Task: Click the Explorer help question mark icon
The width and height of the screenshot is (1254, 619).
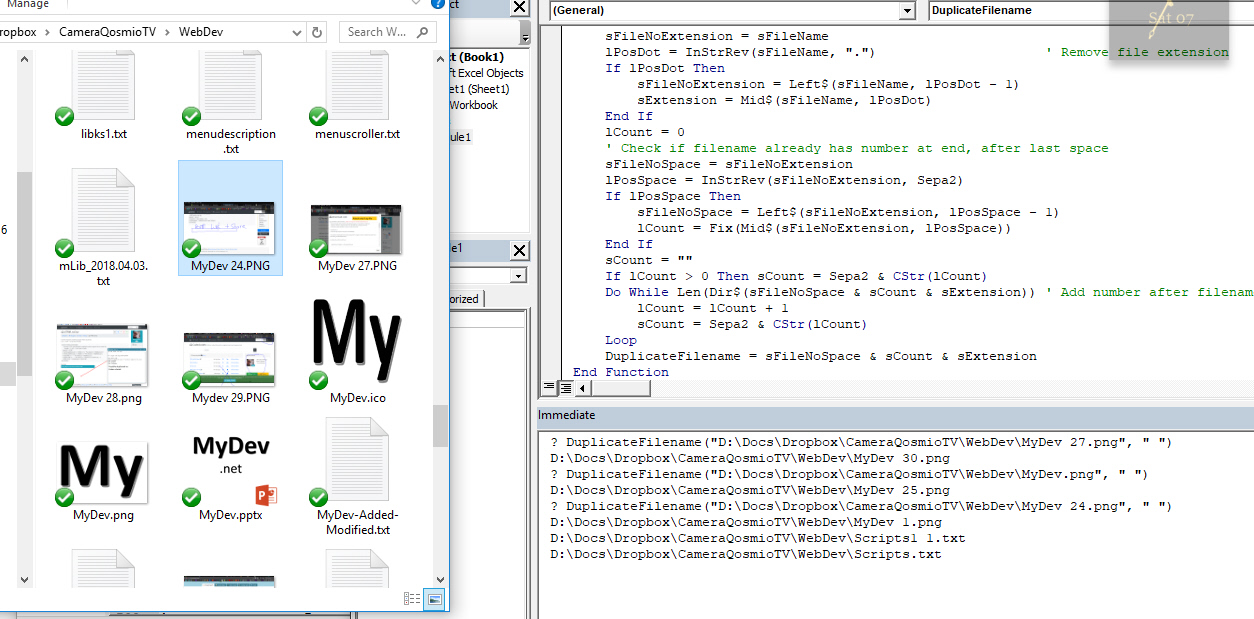Action: pos(437,4)
